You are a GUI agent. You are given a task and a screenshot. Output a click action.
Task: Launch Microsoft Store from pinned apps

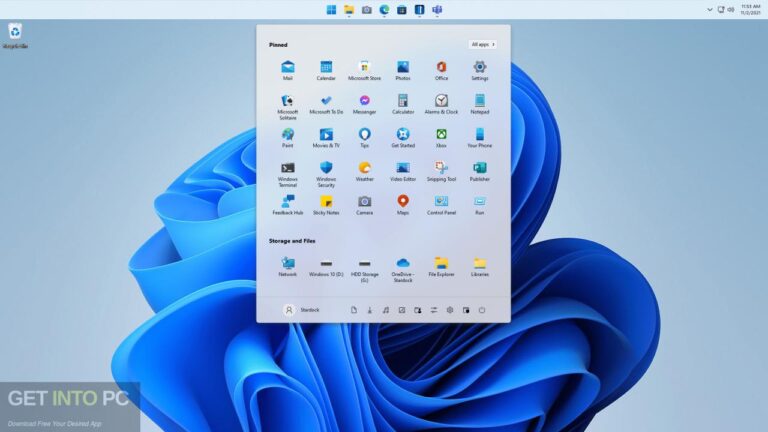[364, 70]
